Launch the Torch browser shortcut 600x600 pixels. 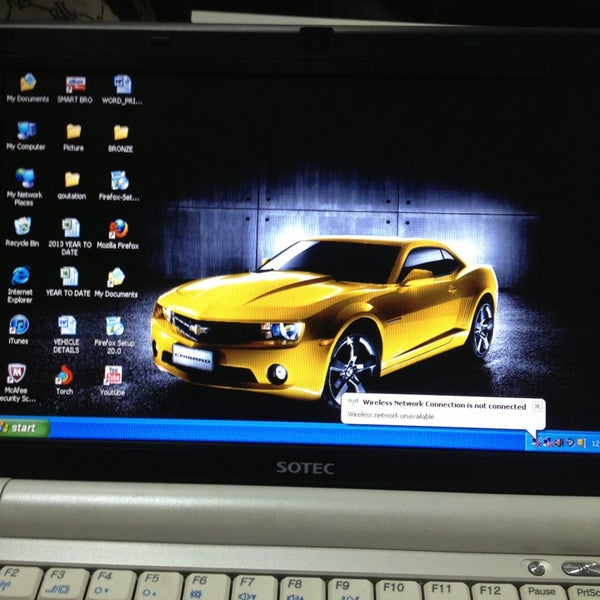tap(64, 375)
